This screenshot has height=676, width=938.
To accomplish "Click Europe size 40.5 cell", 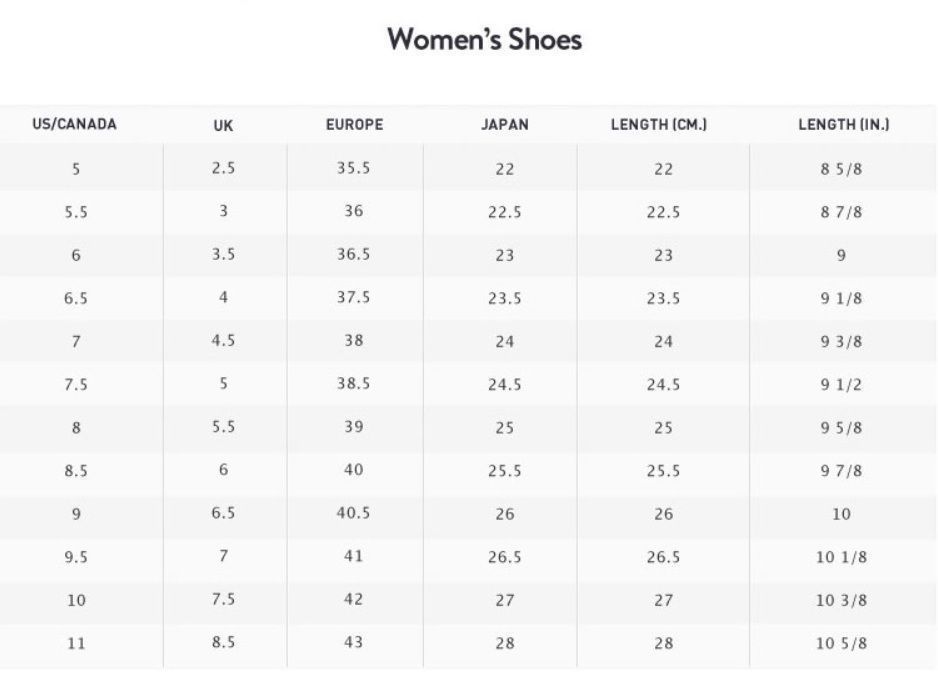I will pos(354,513).
